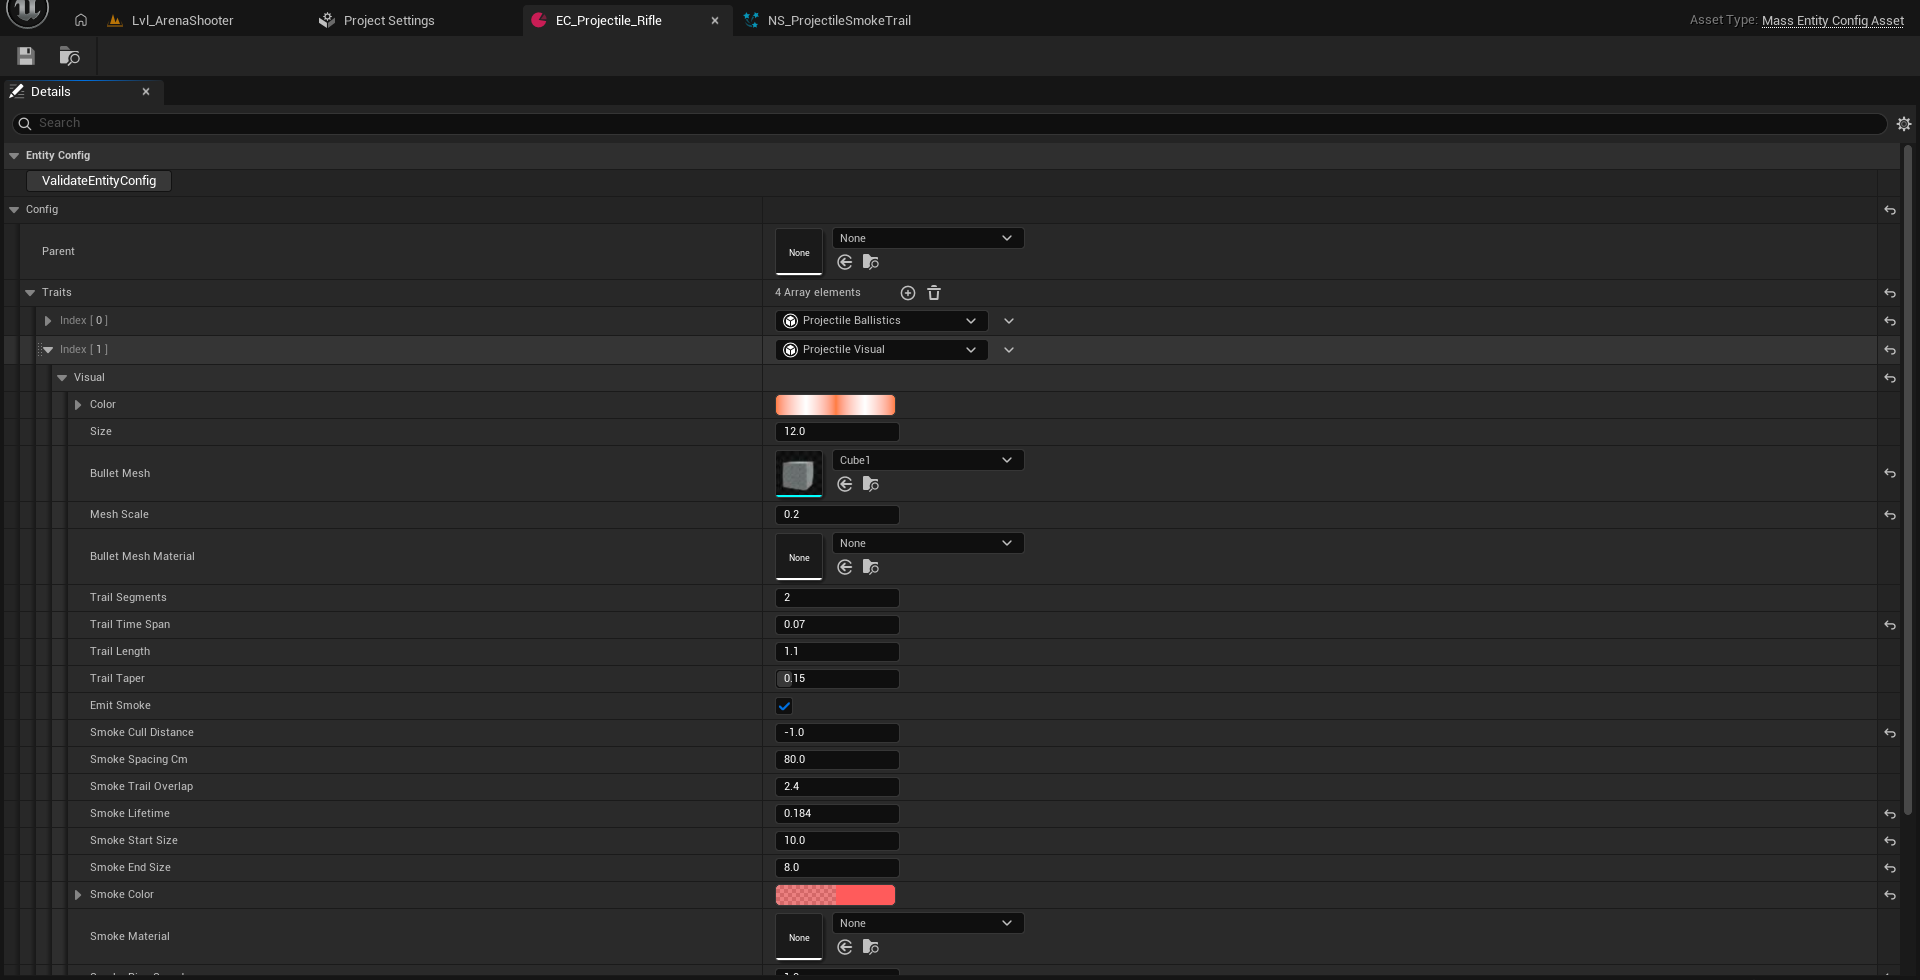
Task: Use selected asset for Parent property
Action: click(845, 262)
